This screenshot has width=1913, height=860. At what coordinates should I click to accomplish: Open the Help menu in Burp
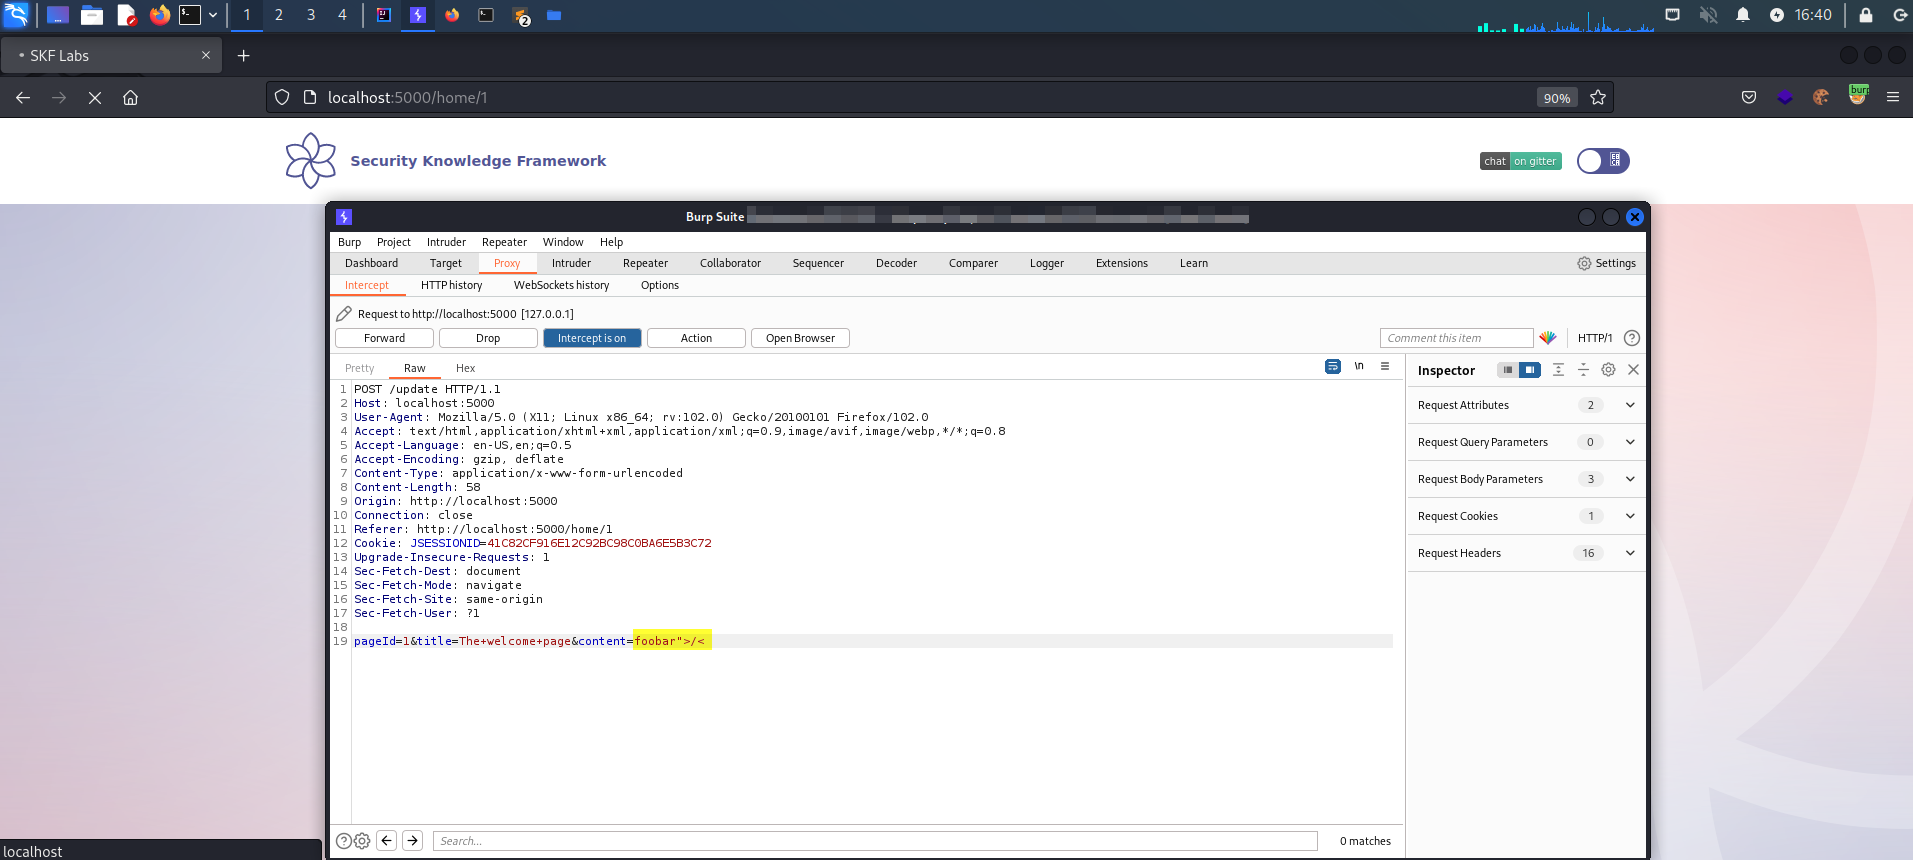coord(611,242)
